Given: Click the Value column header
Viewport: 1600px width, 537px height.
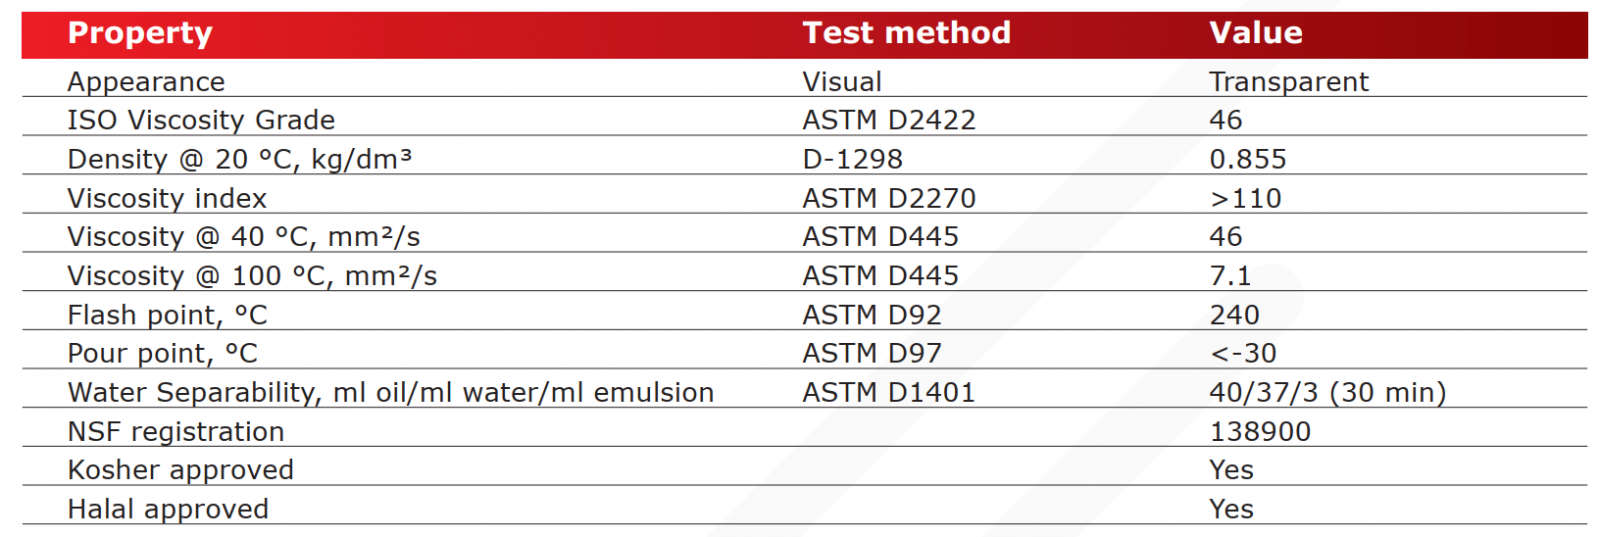Looking at the screenshot, I should (1255, 33).
